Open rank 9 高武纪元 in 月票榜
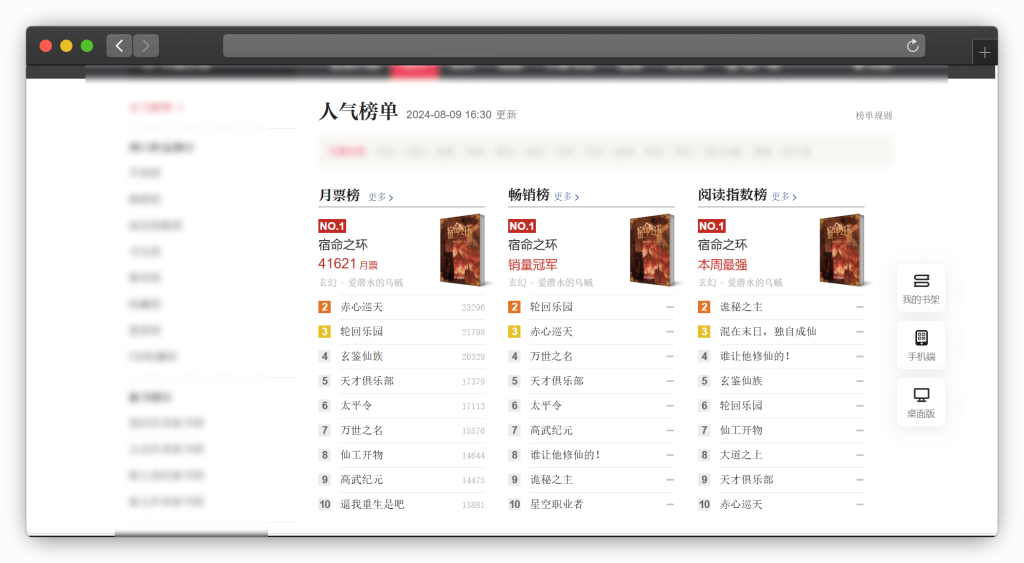The image size is (1024, 563). [x=361, y=480]
